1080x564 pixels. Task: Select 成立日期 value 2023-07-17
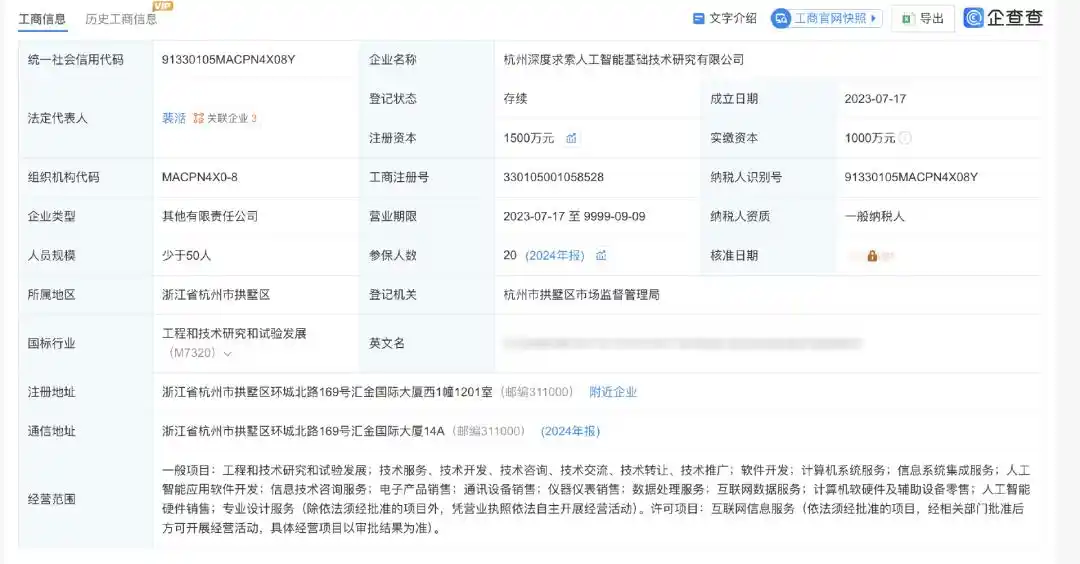[x=875, y=99]
